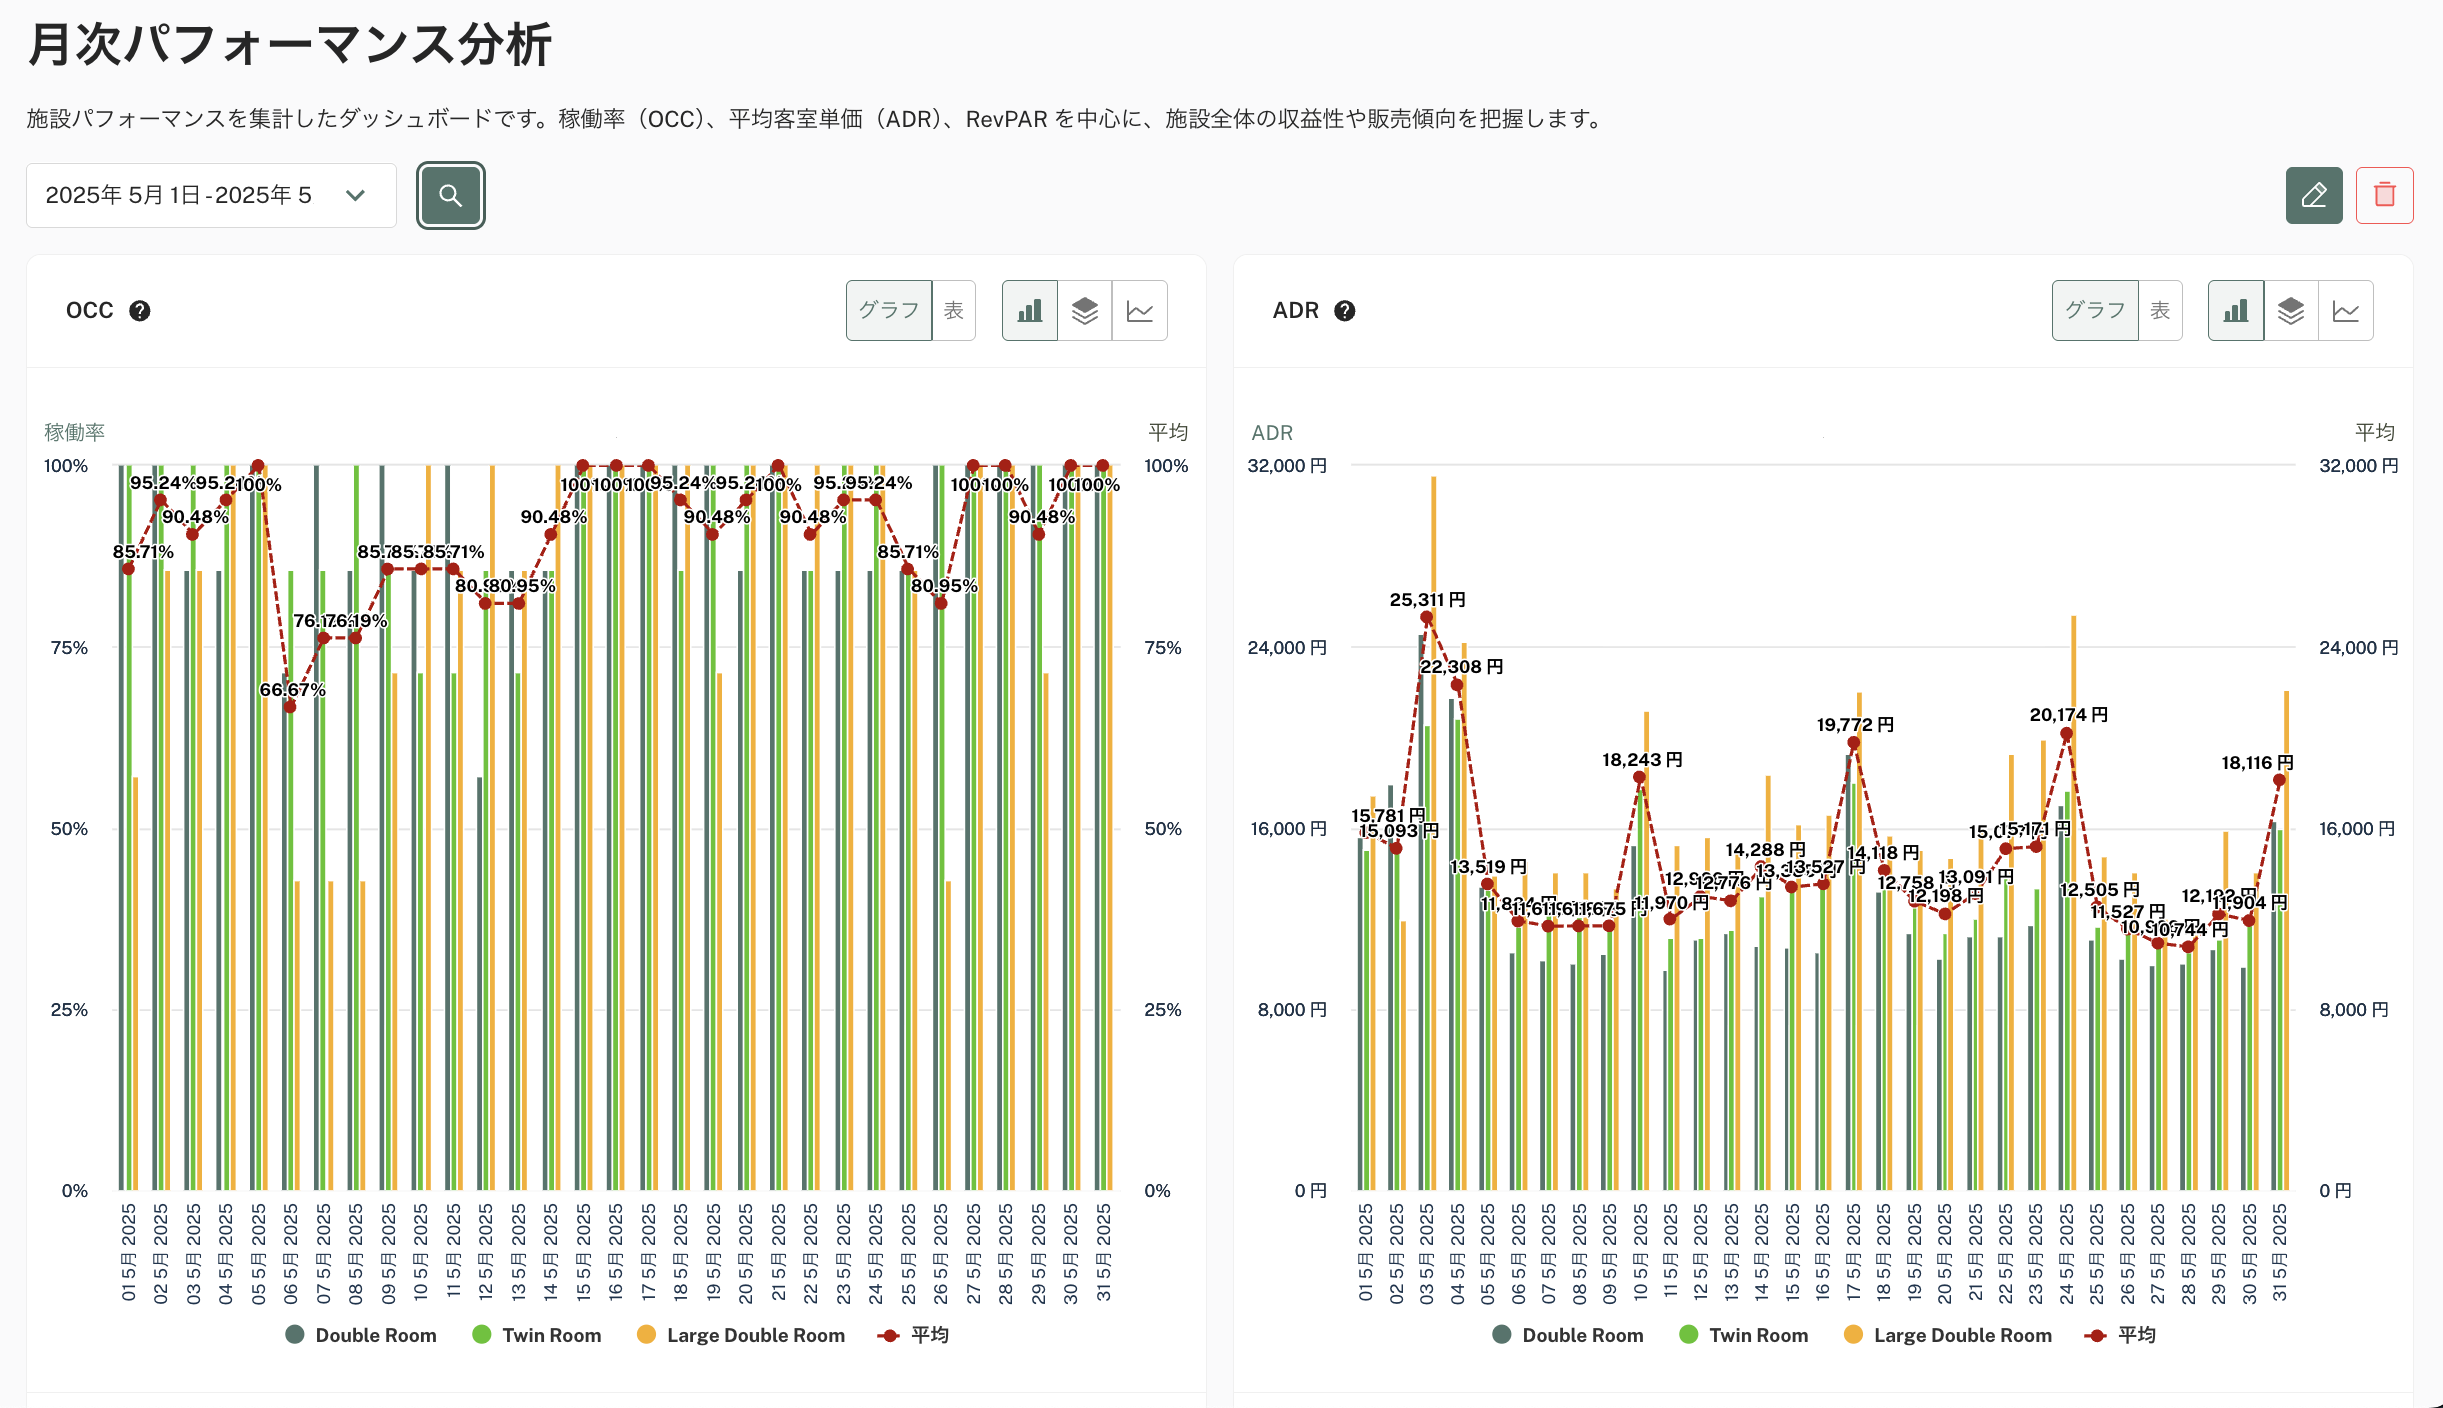The height and width of the screenshot is (1408, 2443).
Task: Click the ADR help question mark icon
Action: [1345, 311]
